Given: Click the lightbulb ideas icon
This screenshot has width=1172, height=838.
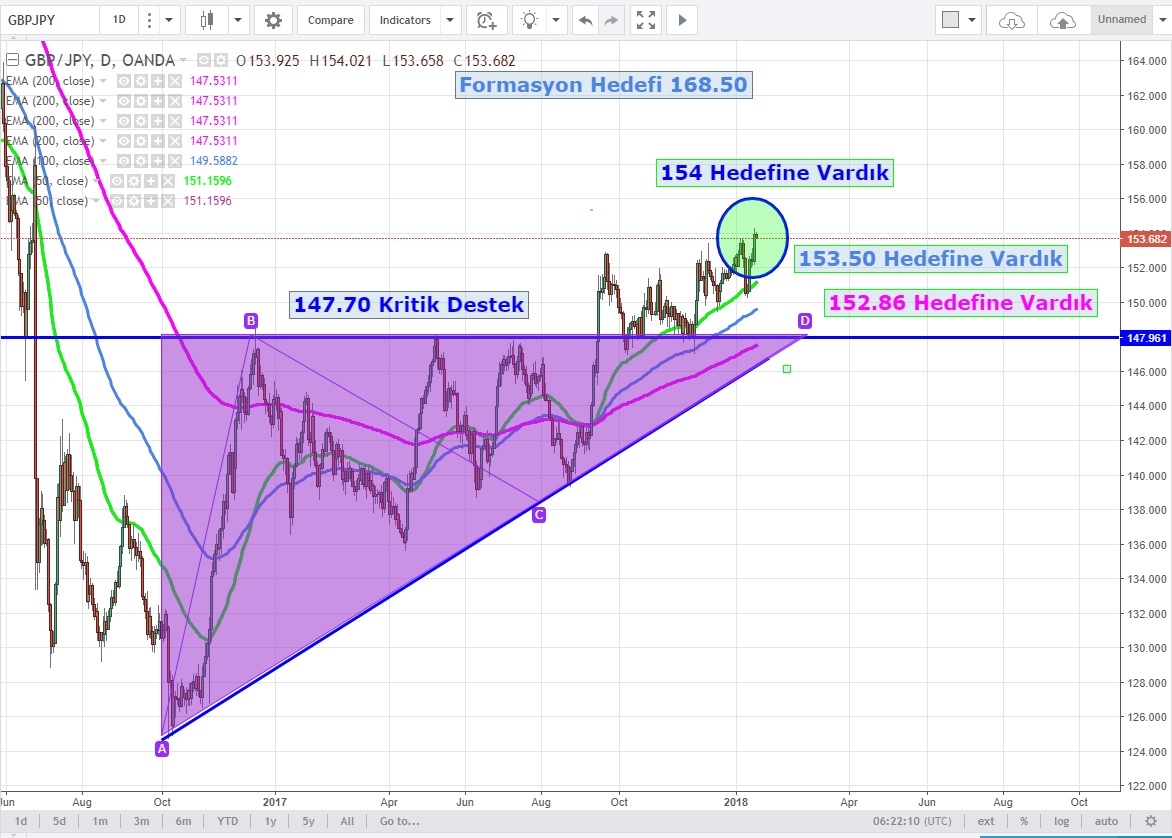Looking at the screenshot, I should point(530,20).
